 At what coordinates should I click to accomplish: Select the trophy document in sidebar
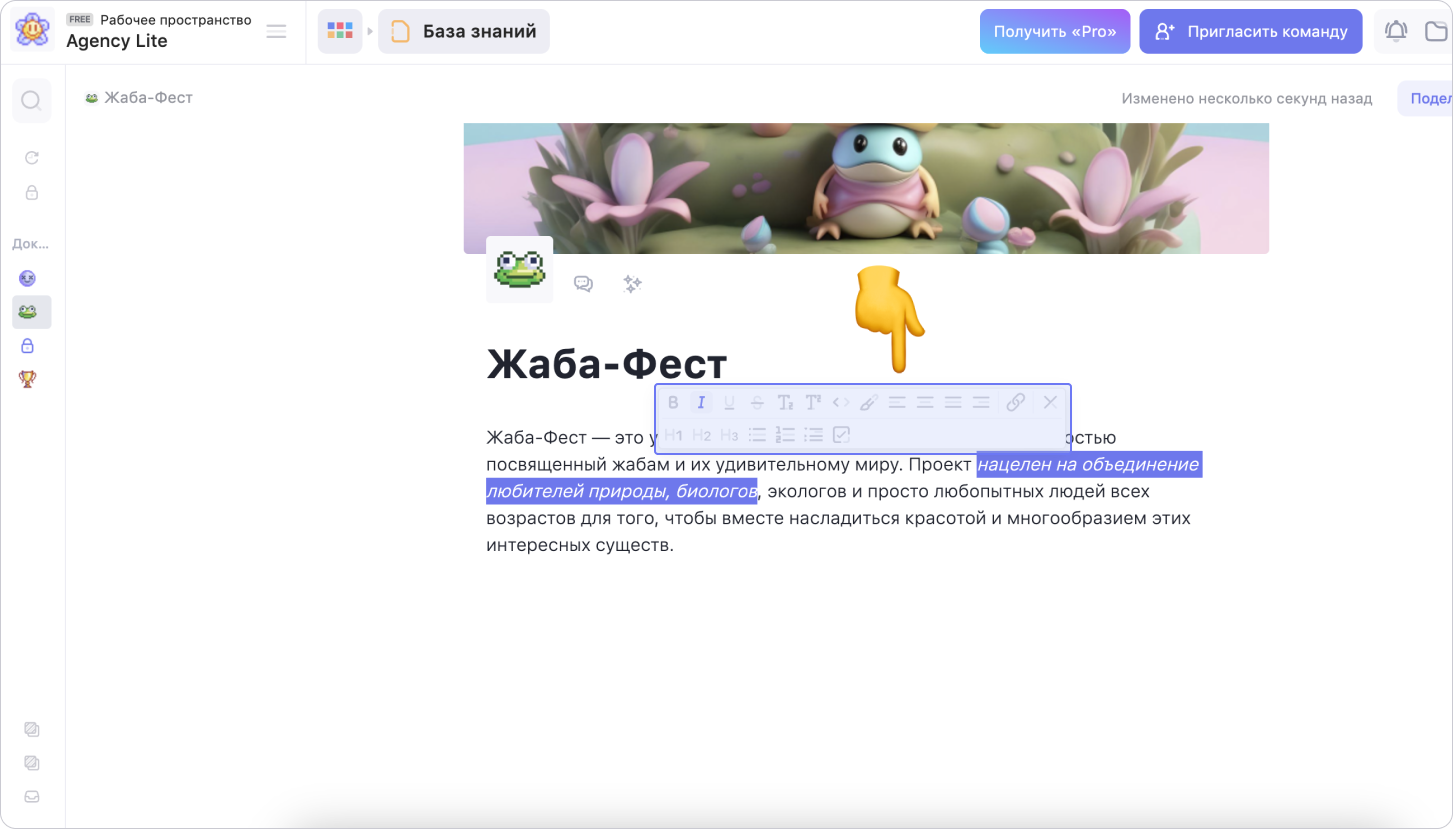click(28, 379)
